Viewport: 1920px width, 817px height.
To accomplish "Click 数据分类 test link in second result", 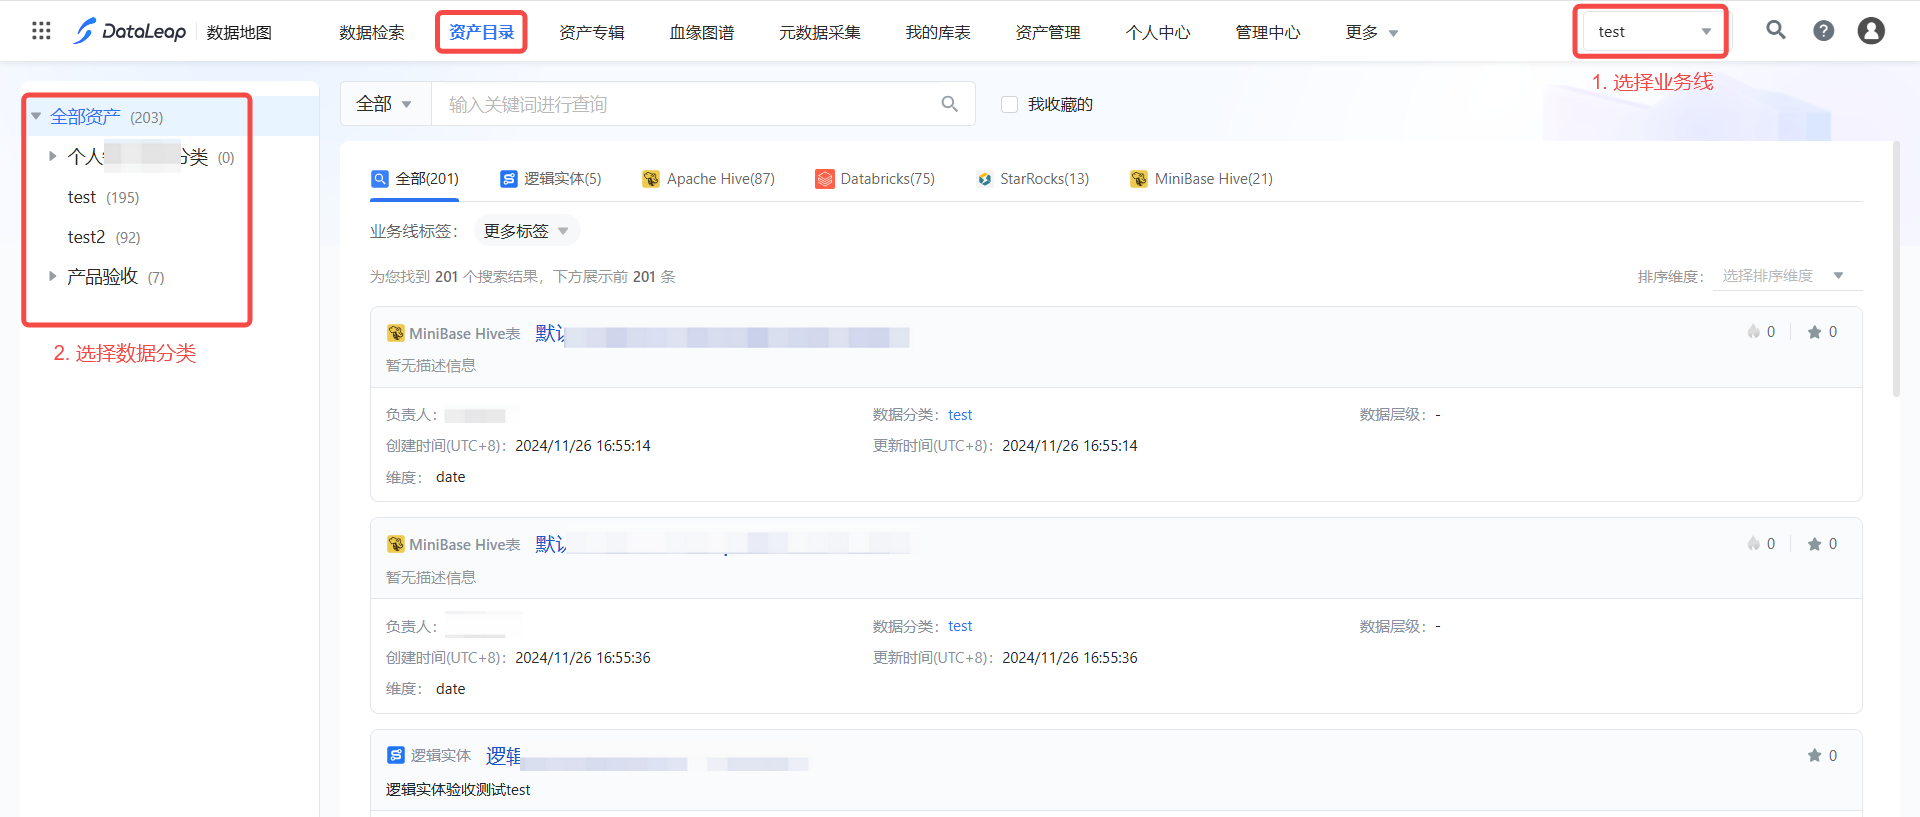I will coord(960,626).
